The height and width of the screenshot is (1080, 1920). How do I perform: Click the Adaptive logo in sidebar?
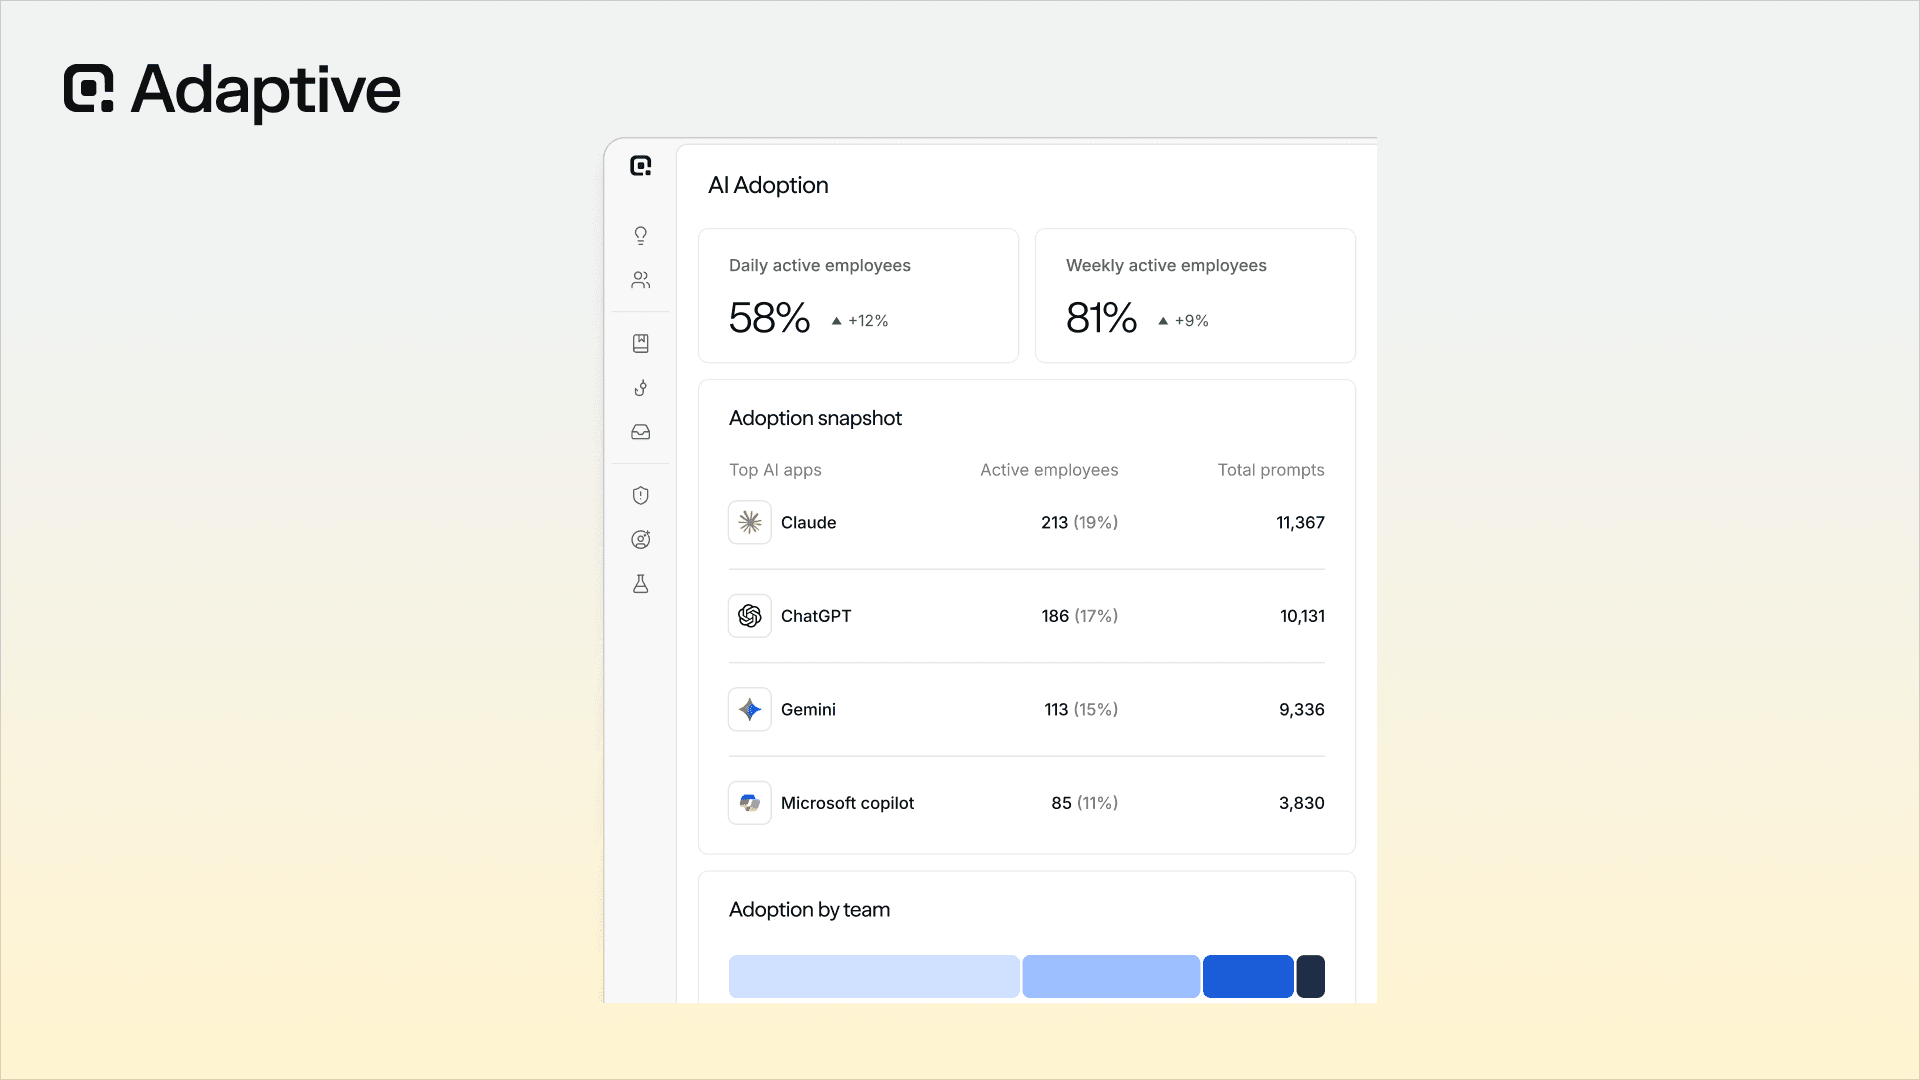(x=641, y=166)
